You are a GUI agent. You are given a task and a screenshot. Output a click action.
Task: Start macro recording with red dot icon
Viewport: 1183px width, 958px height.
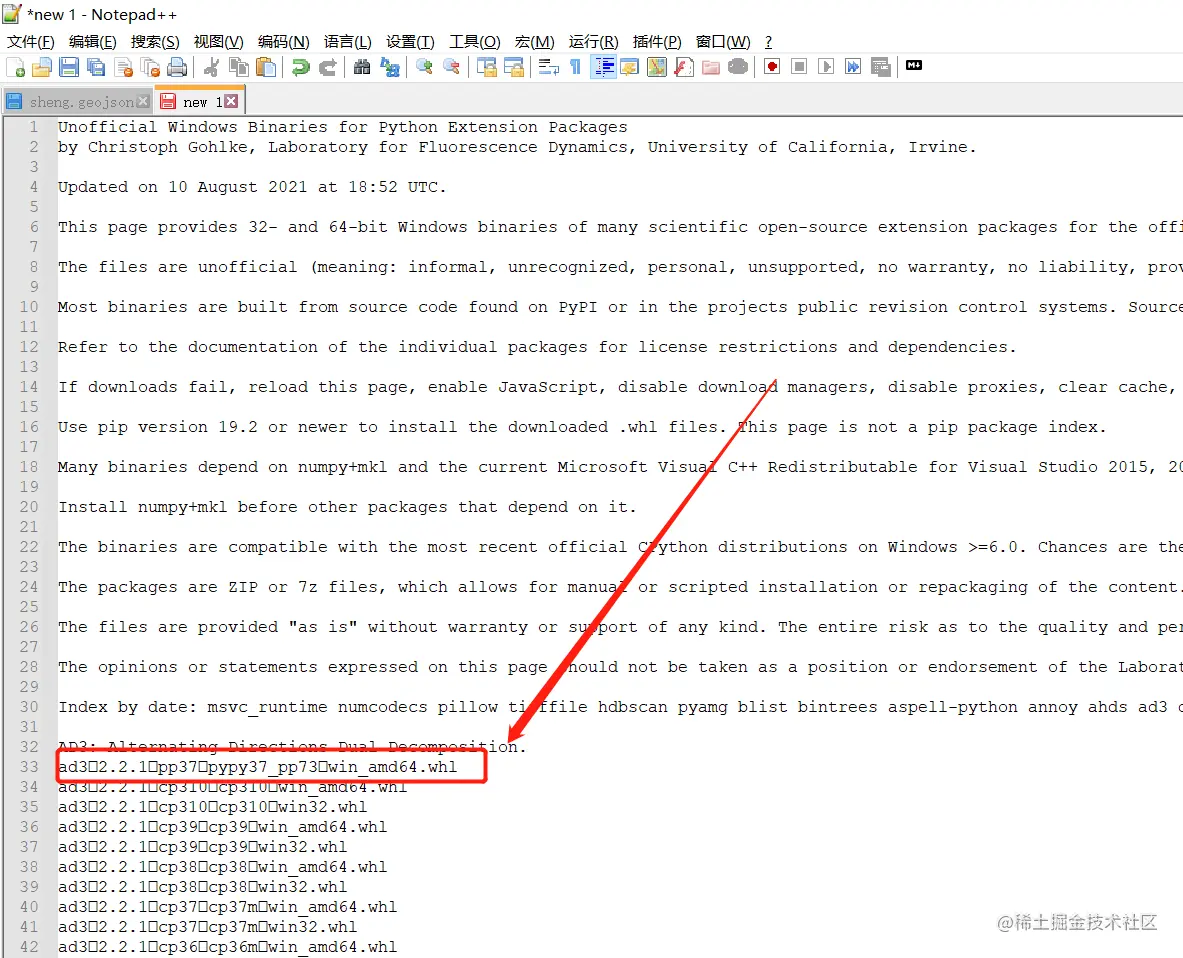coord(772,67)
